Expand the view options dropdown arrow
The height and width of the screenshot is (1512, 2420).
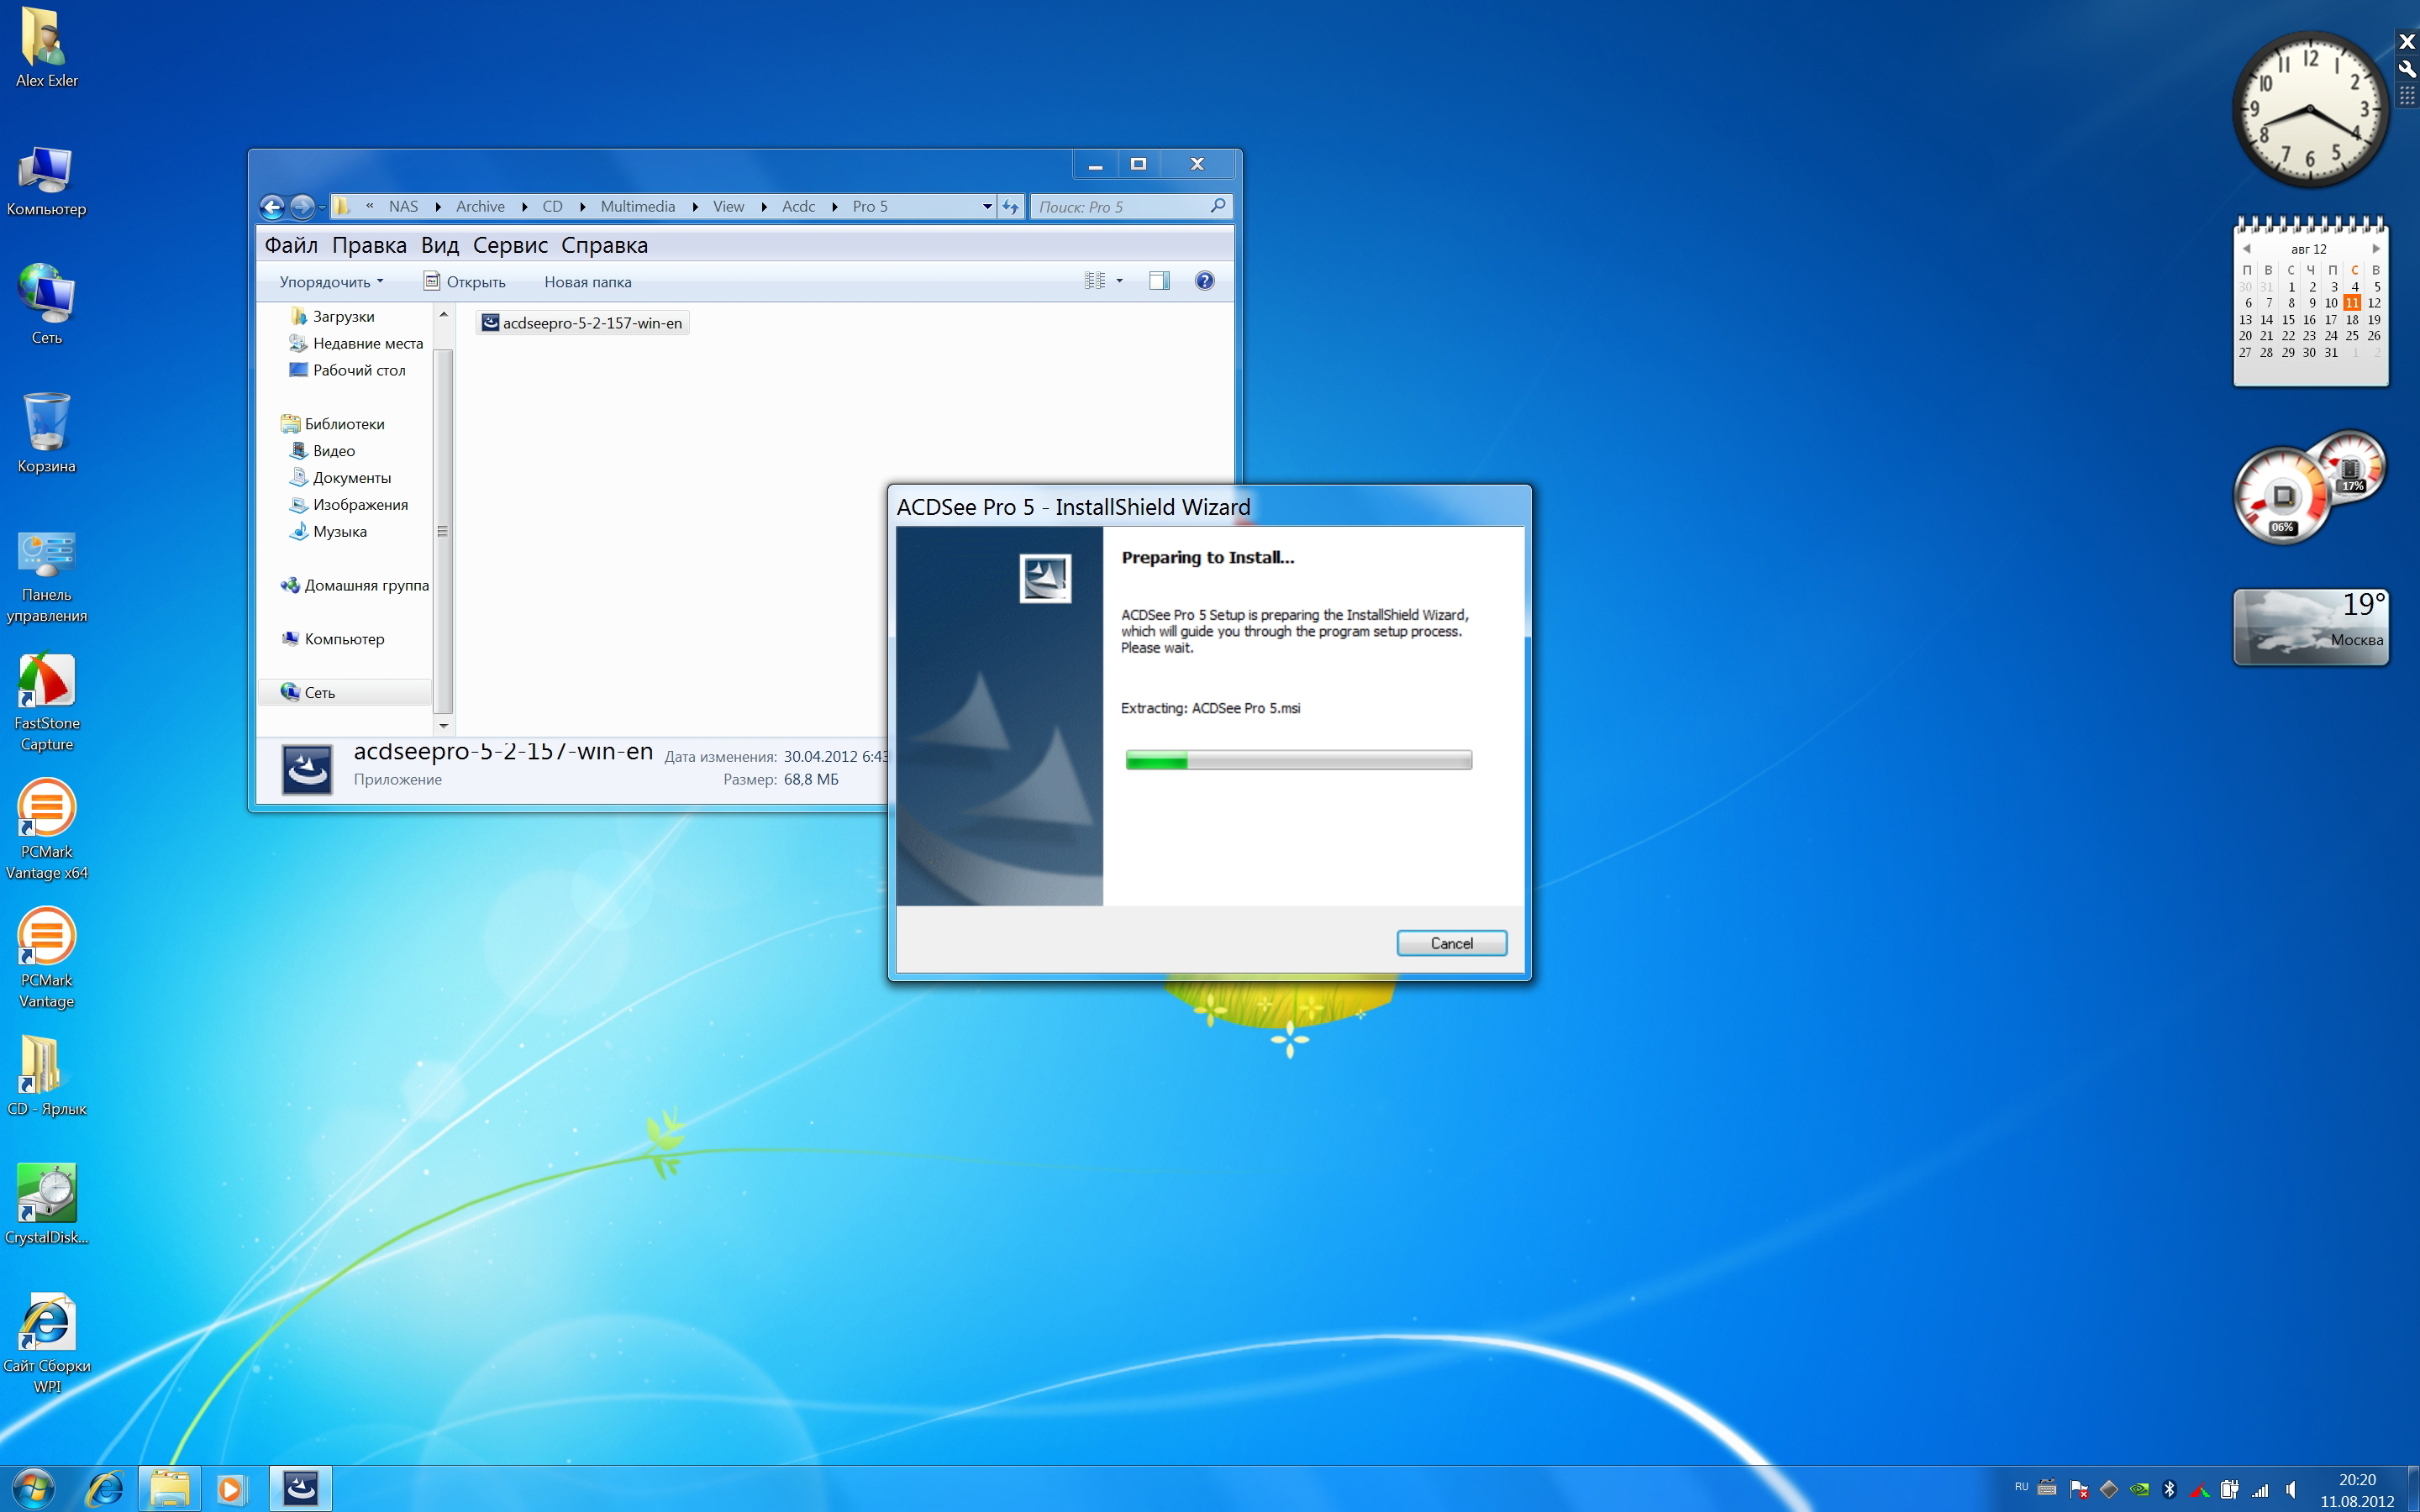click(1119, 281)
